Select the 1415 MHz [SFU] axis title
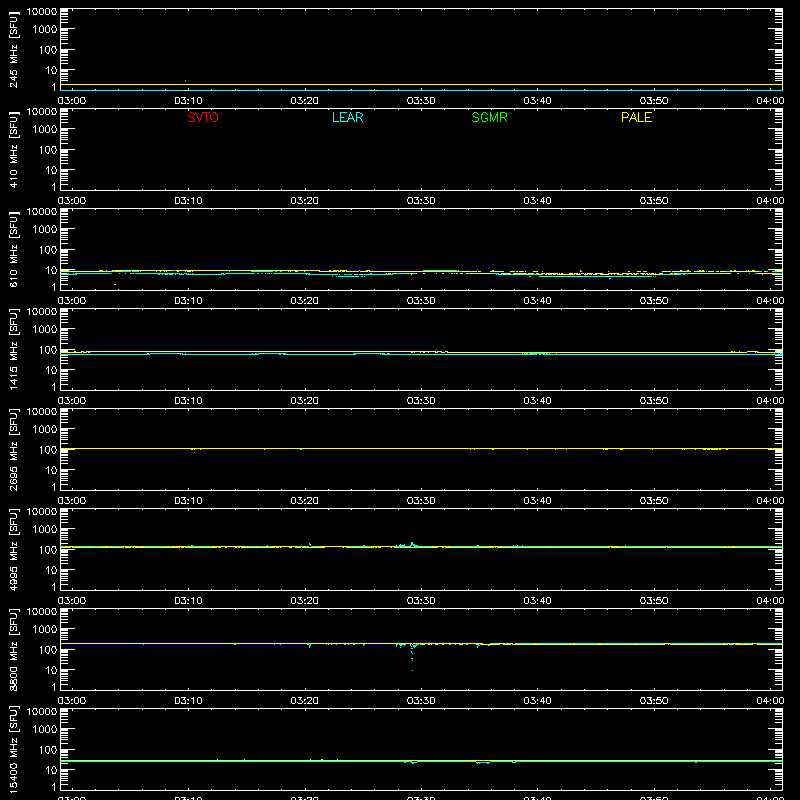The height and width of the screenshot is (800, 800). 13,349
